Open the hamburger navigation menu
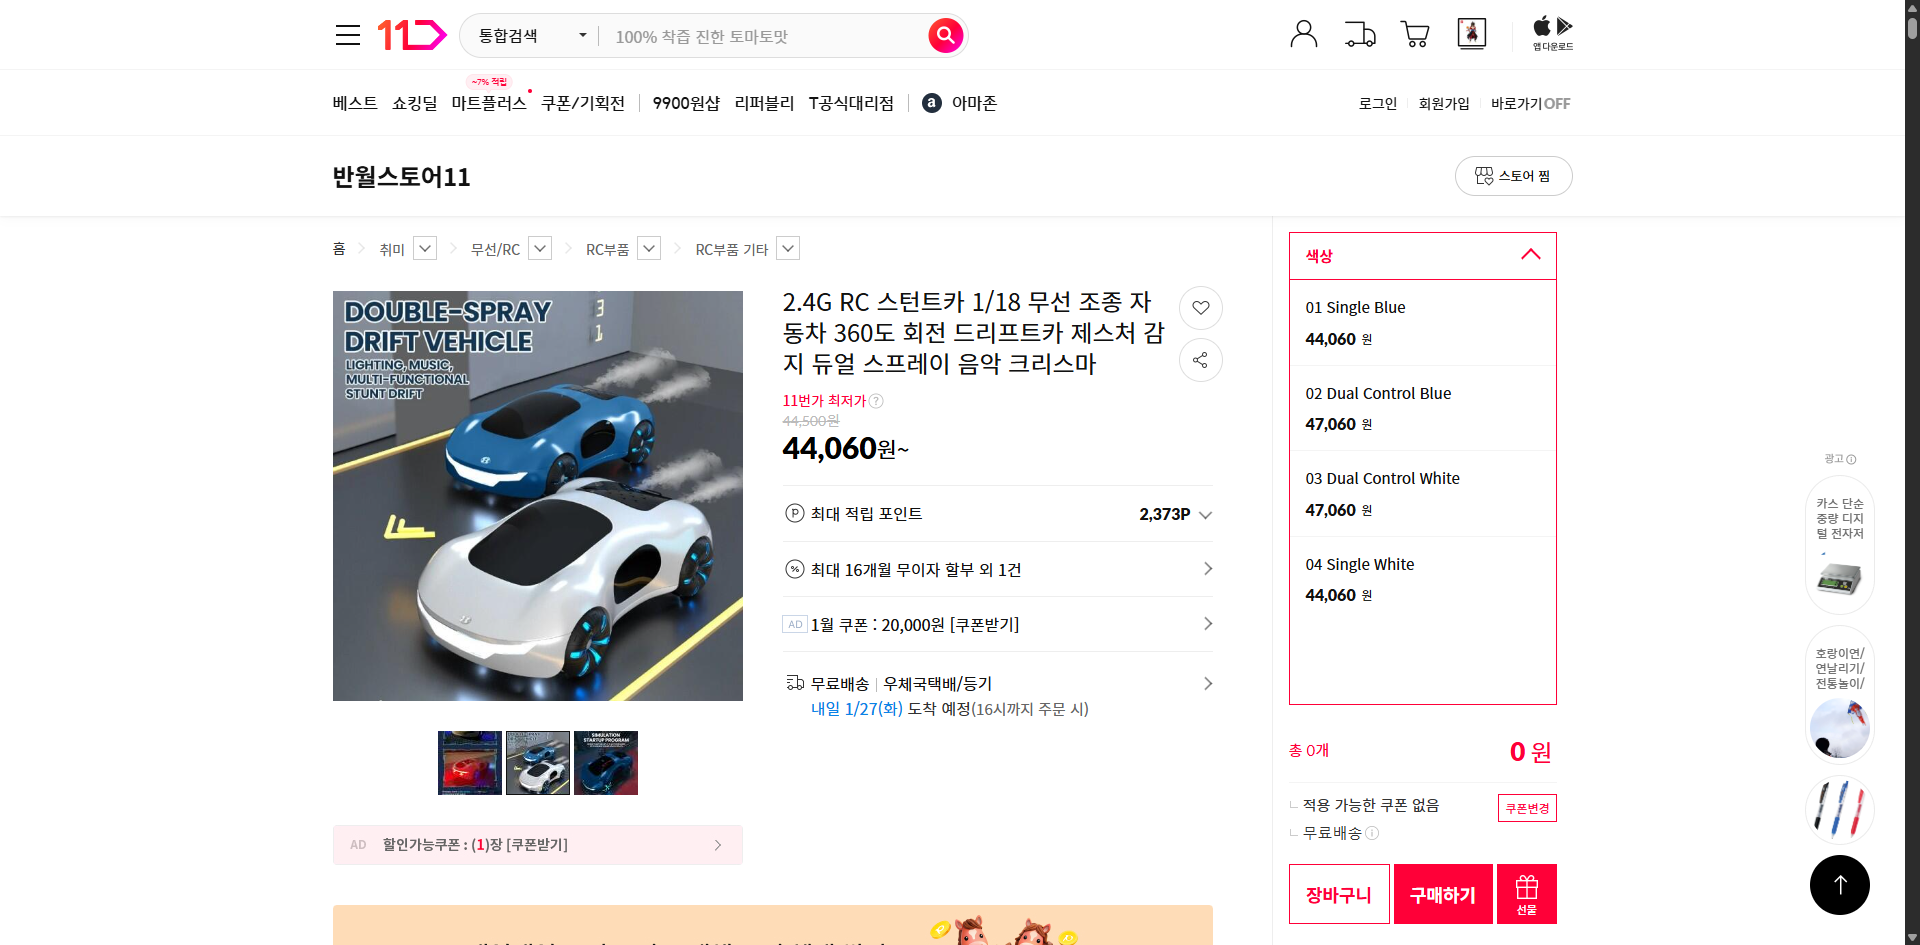This screenshot has width=1920, height=945. 347,34
